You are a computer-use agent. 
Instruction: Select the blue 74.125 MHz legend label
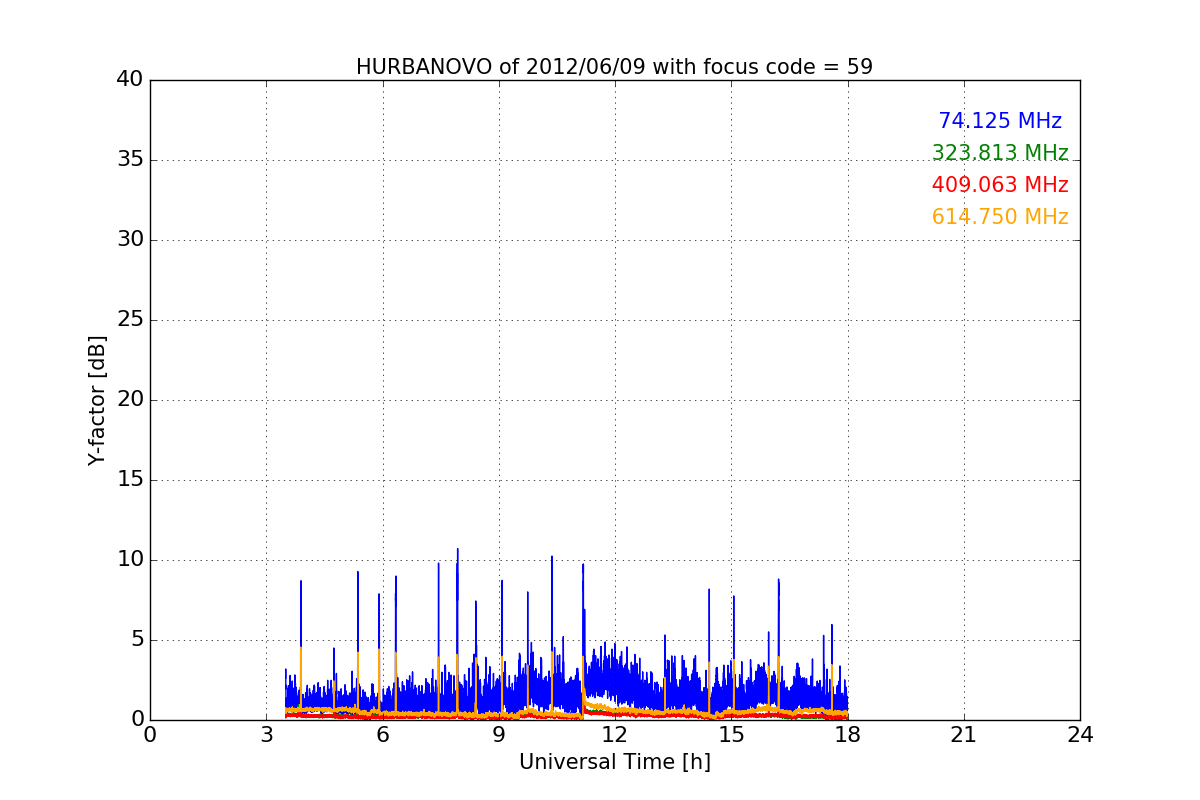[1000, 121]
